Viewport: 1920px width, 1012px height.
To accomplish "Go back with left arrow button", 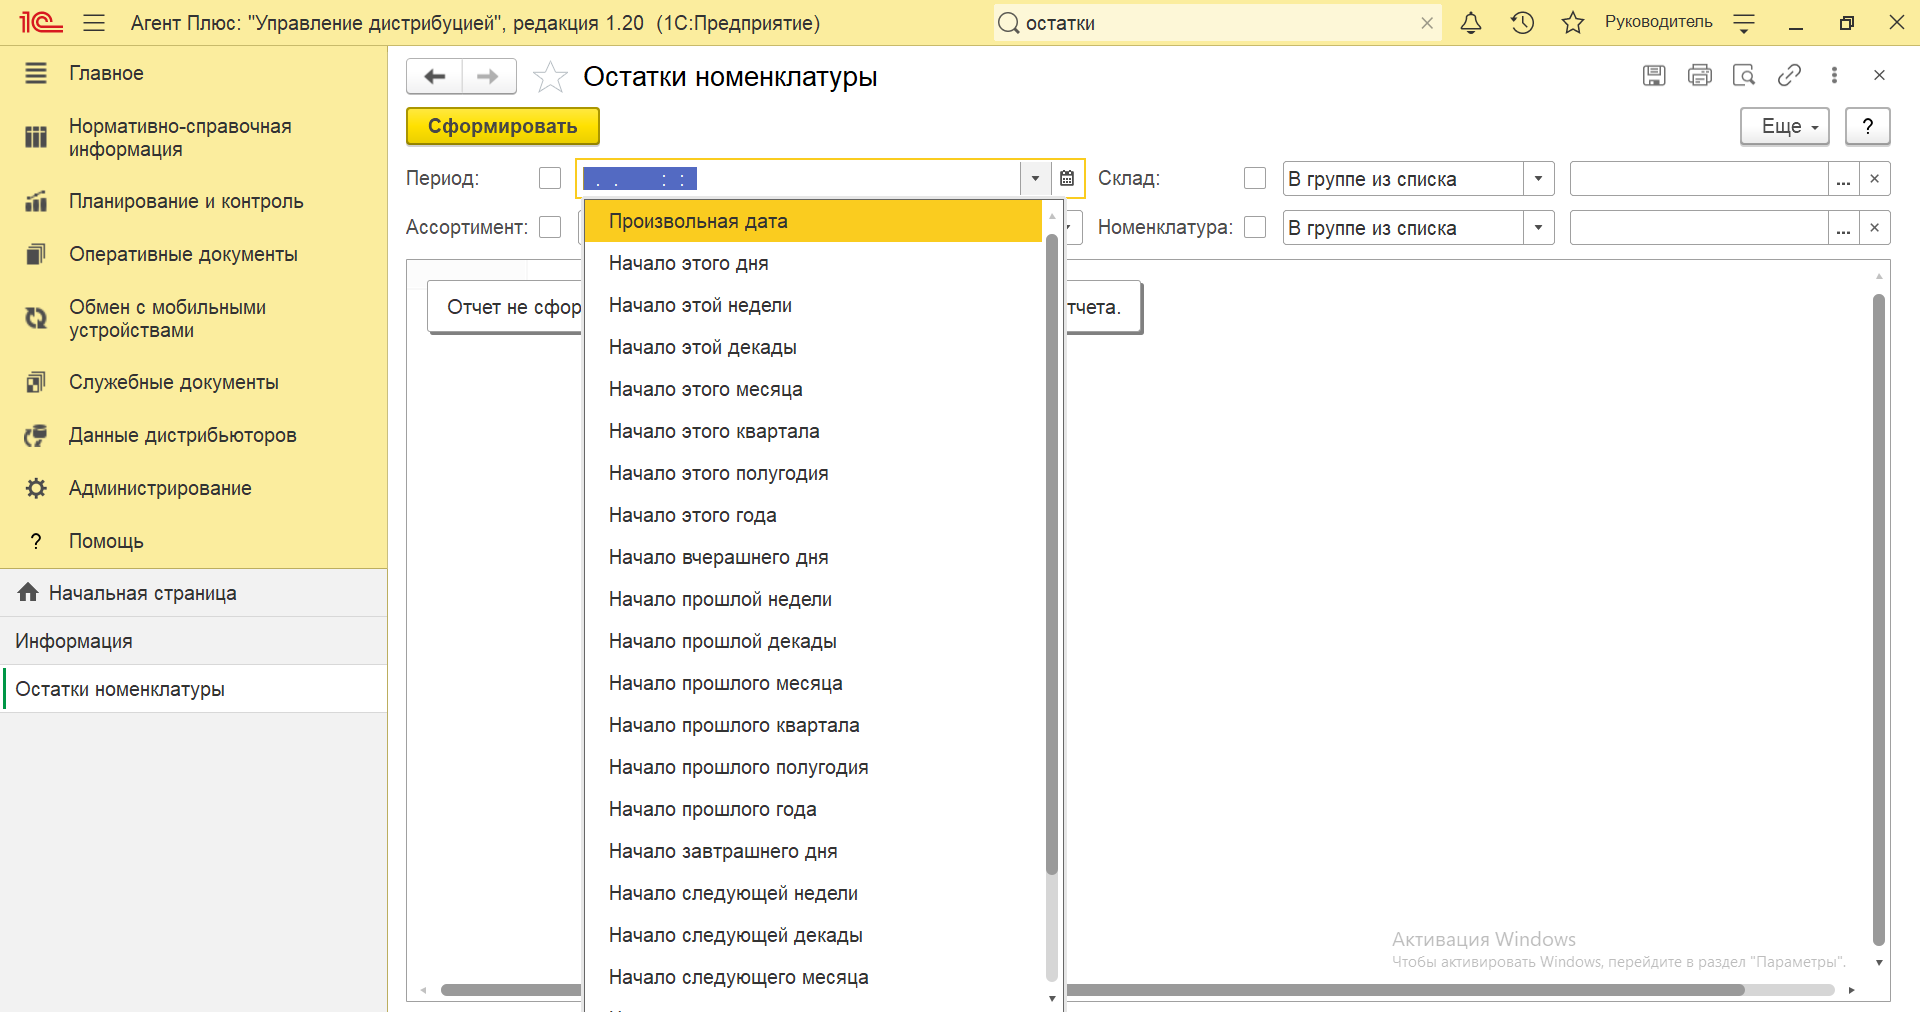I will coord(434,76).
